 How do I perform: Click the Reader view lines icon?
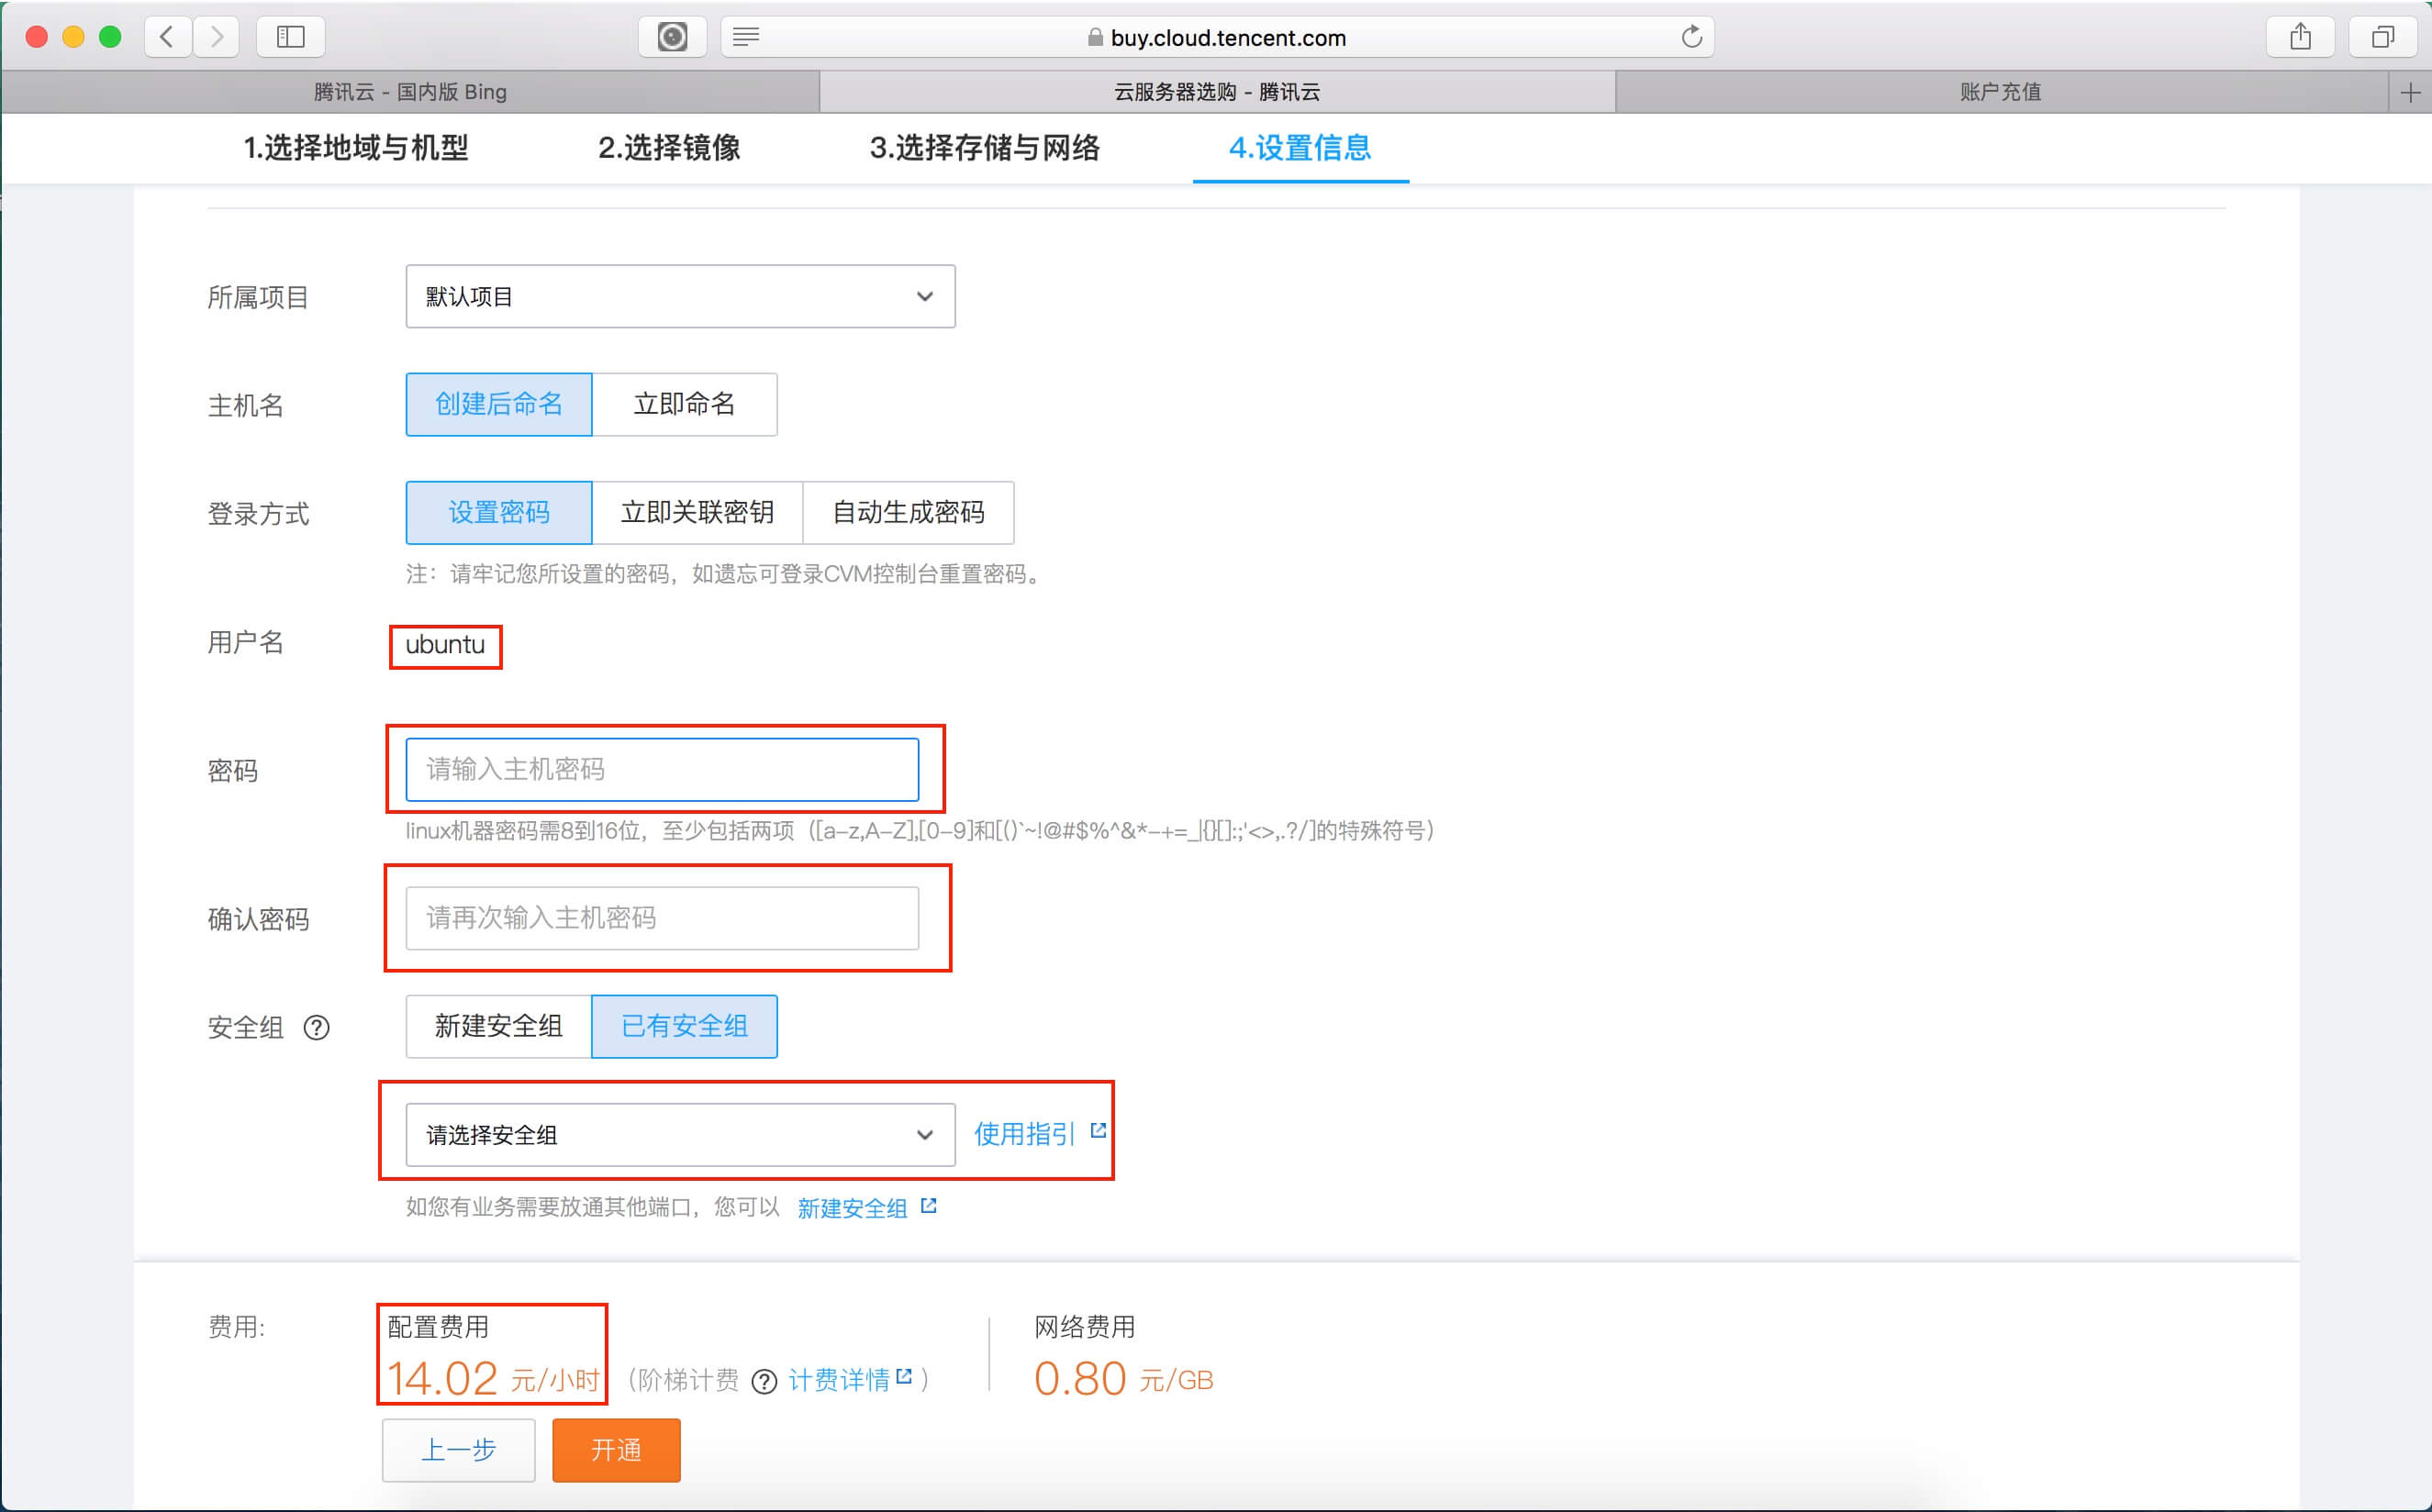746,37
